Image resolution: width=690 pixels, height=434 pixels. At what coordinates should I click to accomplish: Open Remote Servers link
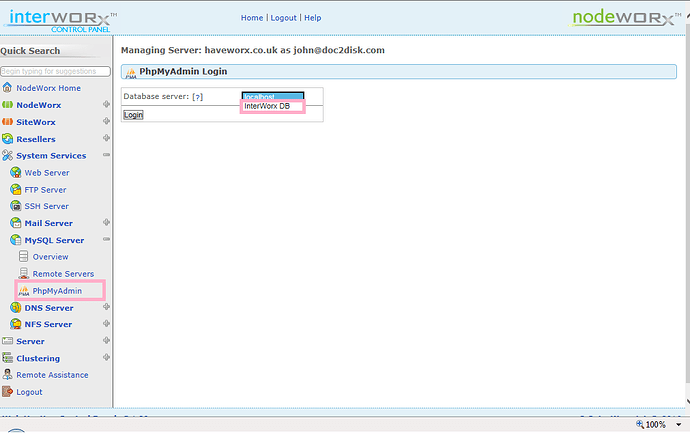pyautogui.click(x=63, y=274)
